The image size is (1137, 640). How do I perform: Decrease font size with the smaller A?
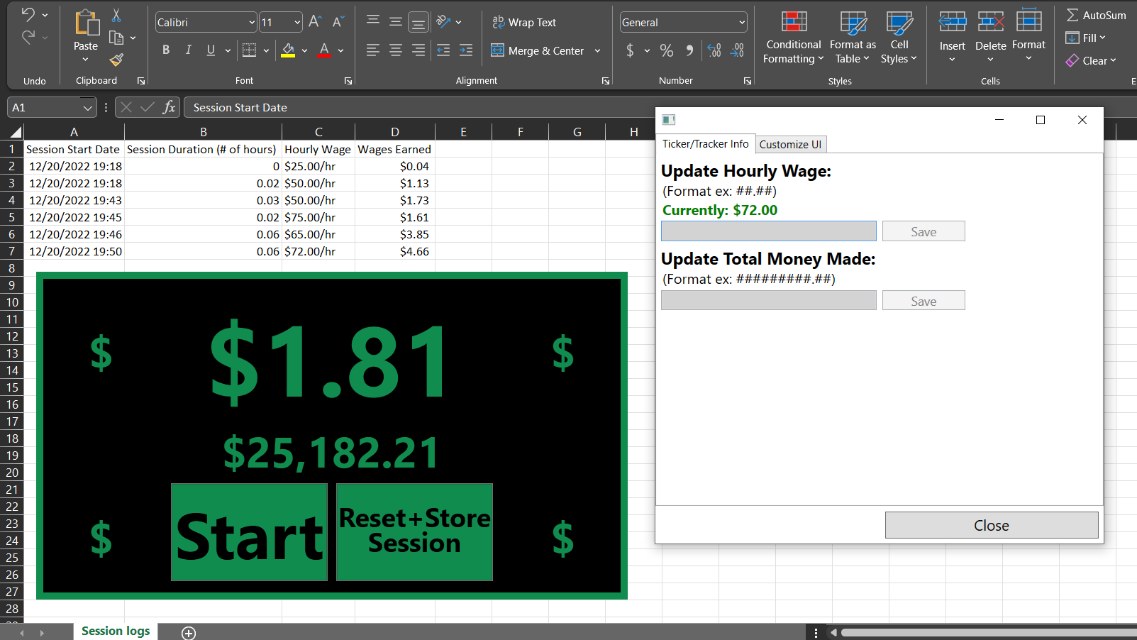click(338, 22)
